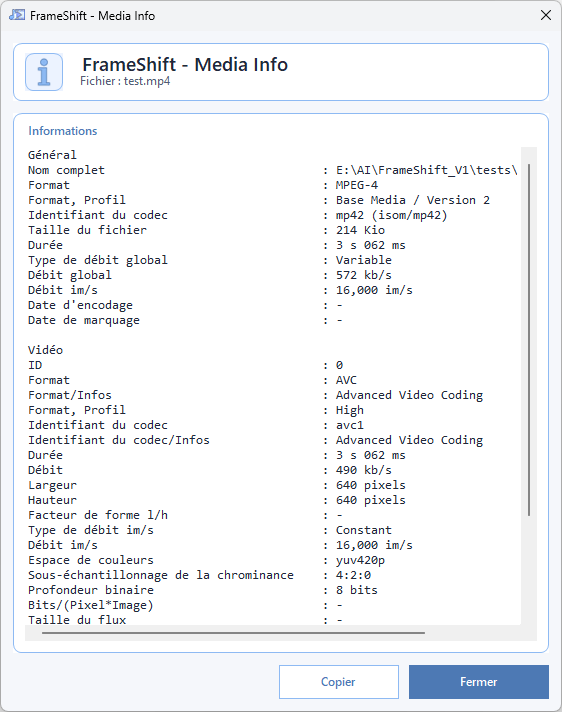This screenshot has width=562, height=712.
Task: Click the vertical scrollbar thumb
Action: point(529,340)
